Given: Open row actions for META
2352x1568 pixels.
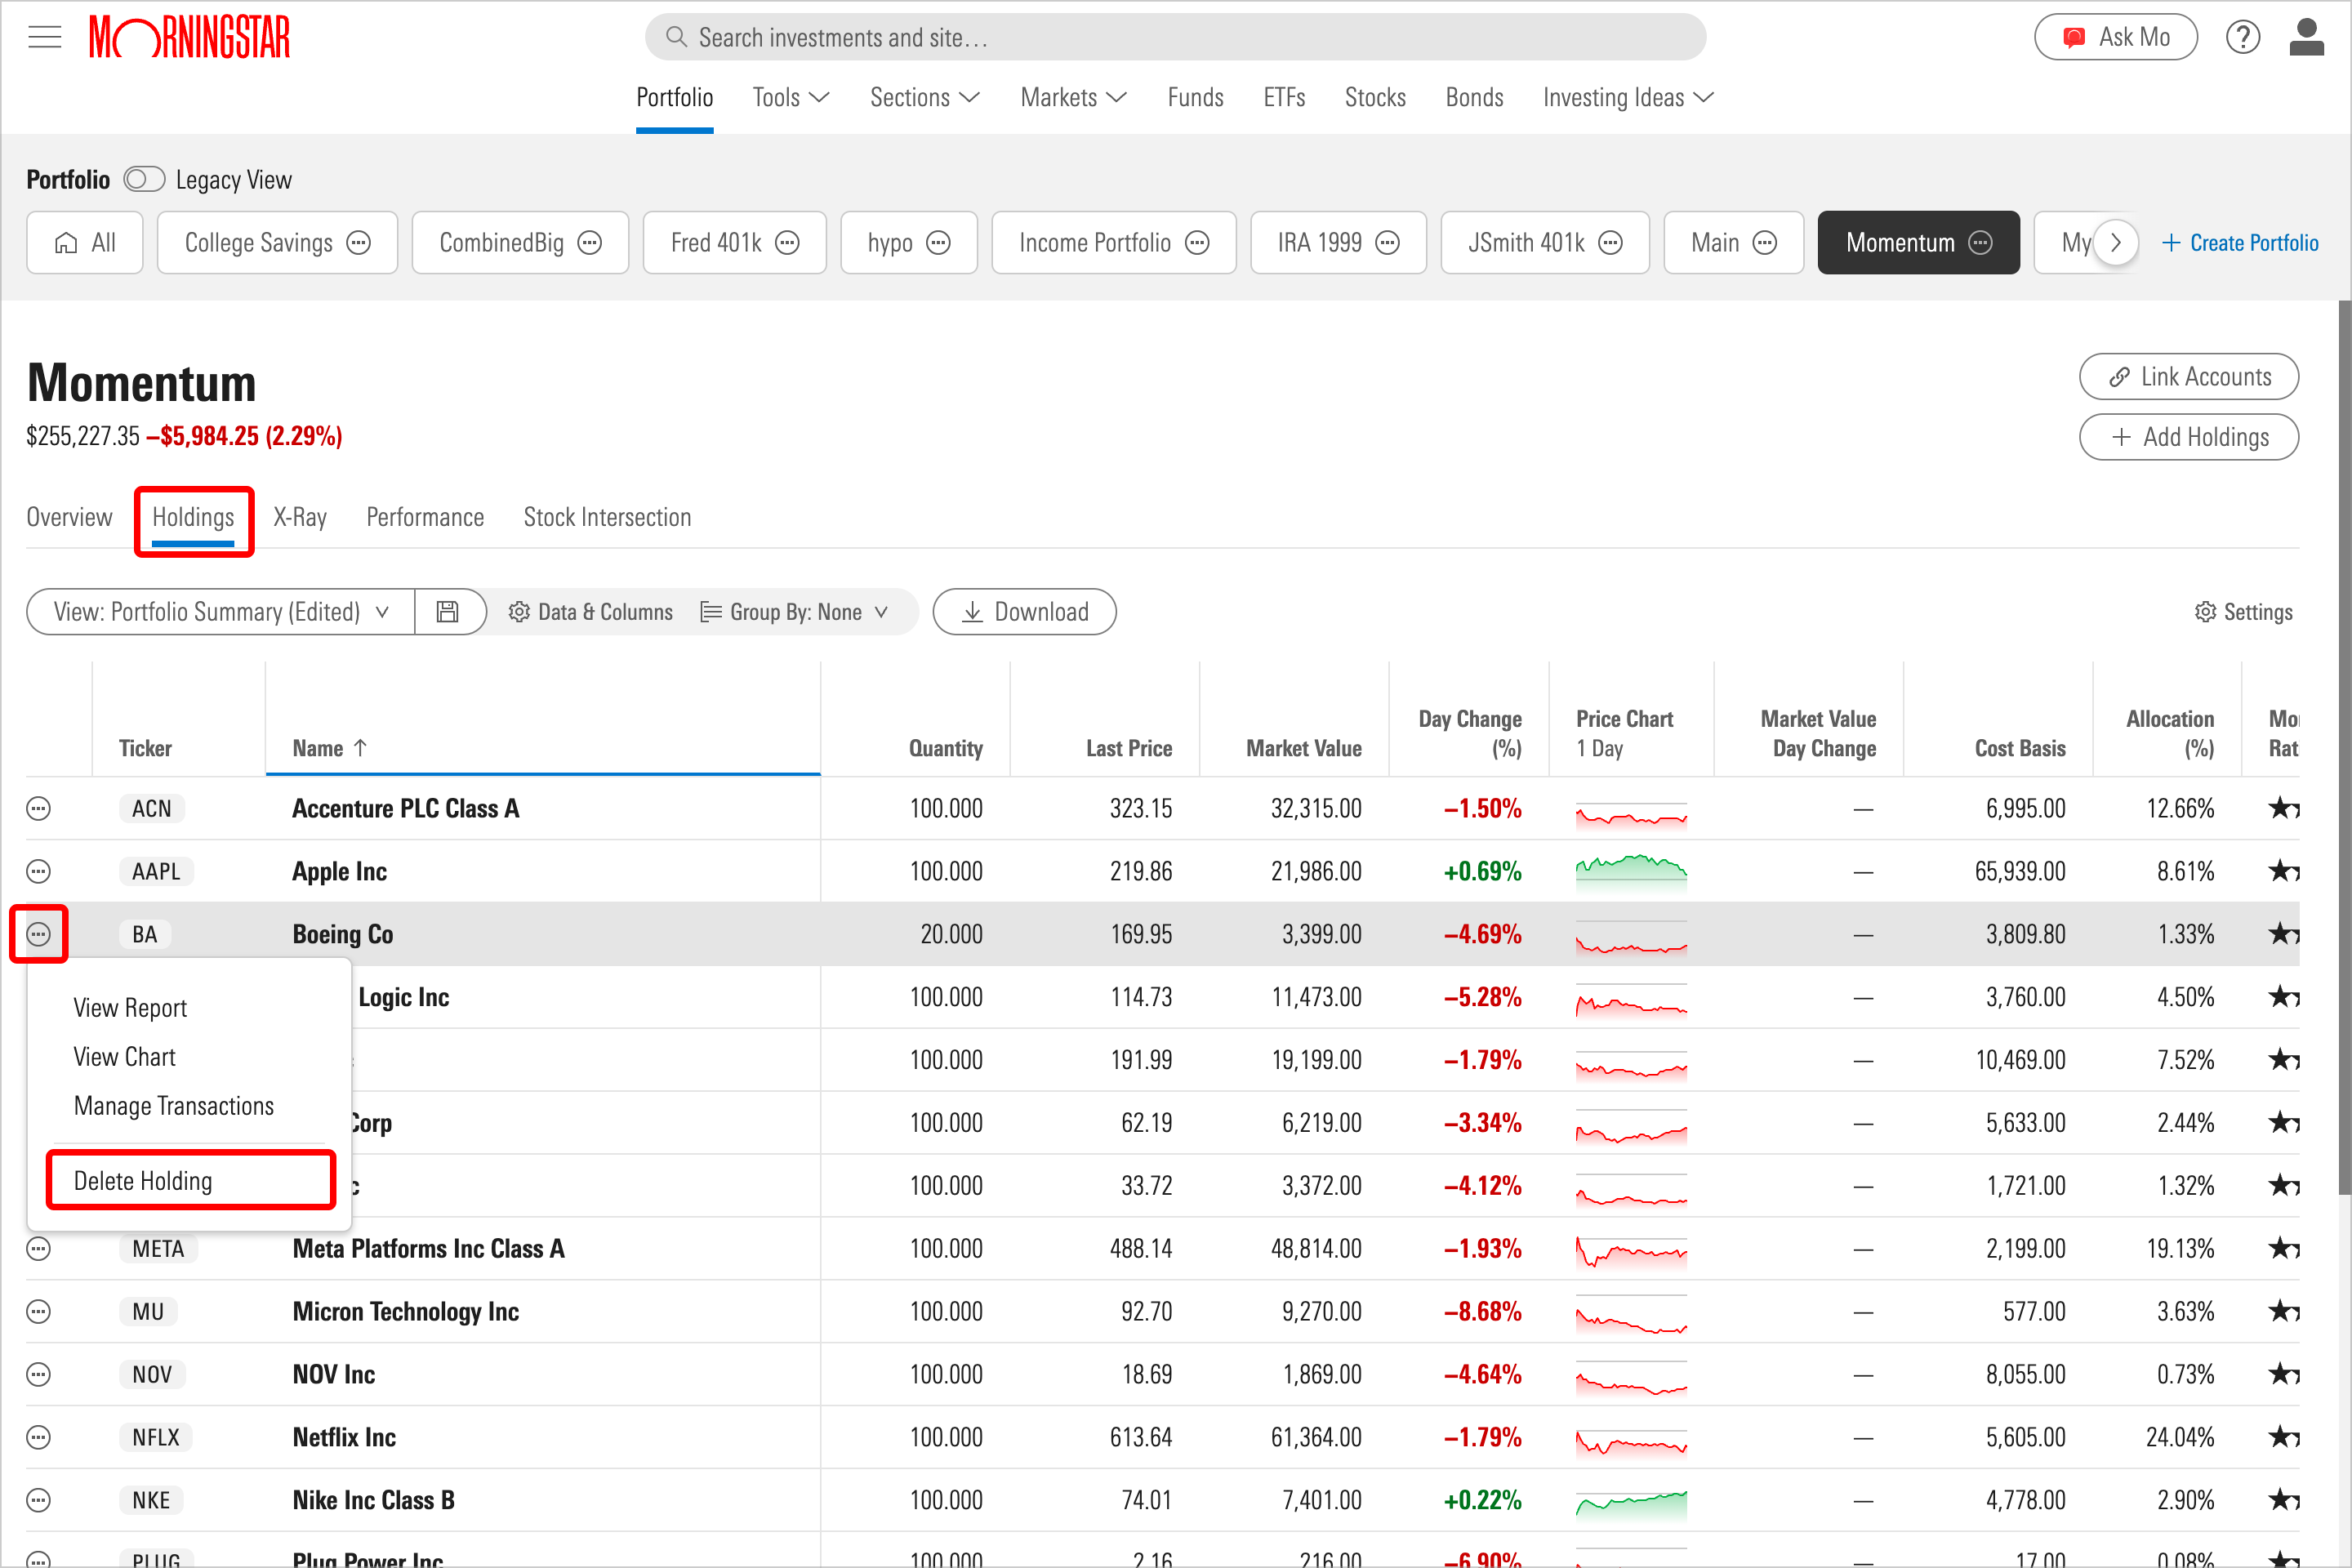Looking at the screenshot, I should 38,1248.
